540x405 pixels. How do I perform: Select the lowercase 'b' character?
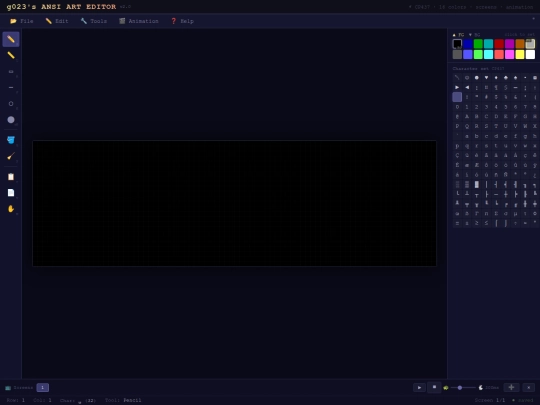[477, 136]
